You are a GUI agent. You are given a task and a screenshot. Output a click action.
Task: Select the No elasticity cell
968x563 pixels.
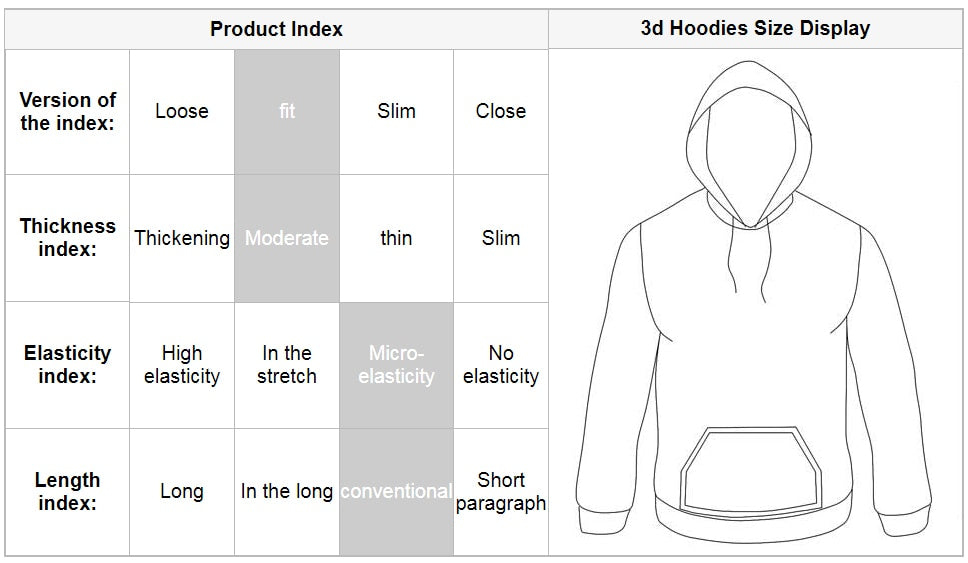501,365
